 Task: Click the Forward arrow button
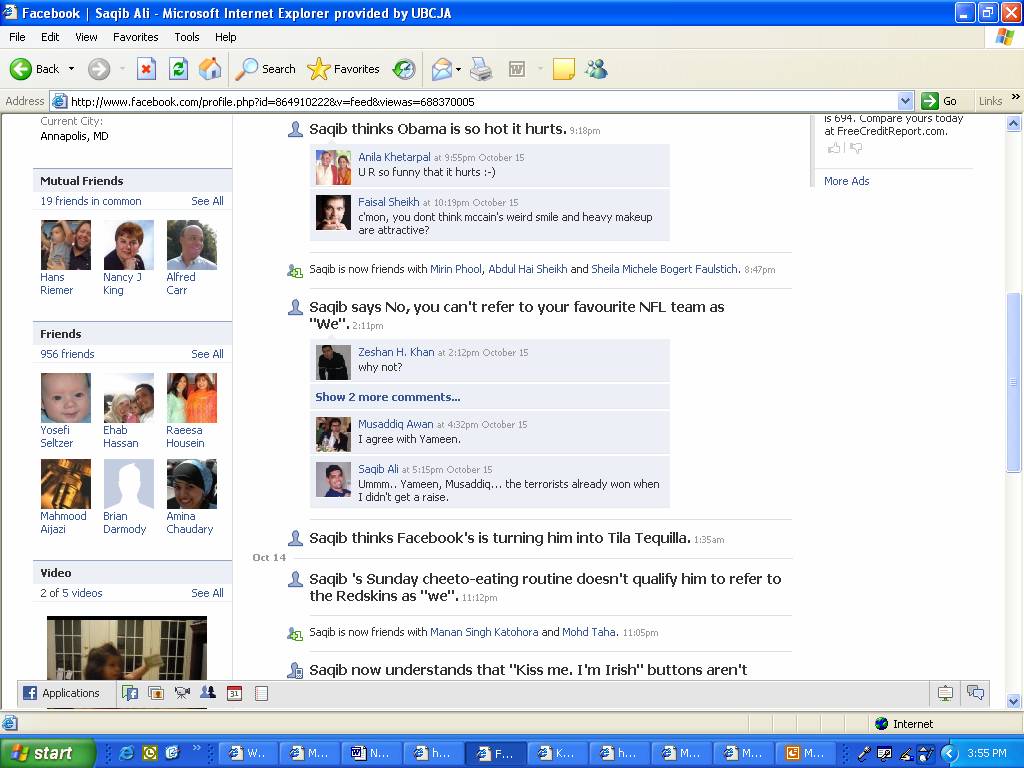point(99,69)
